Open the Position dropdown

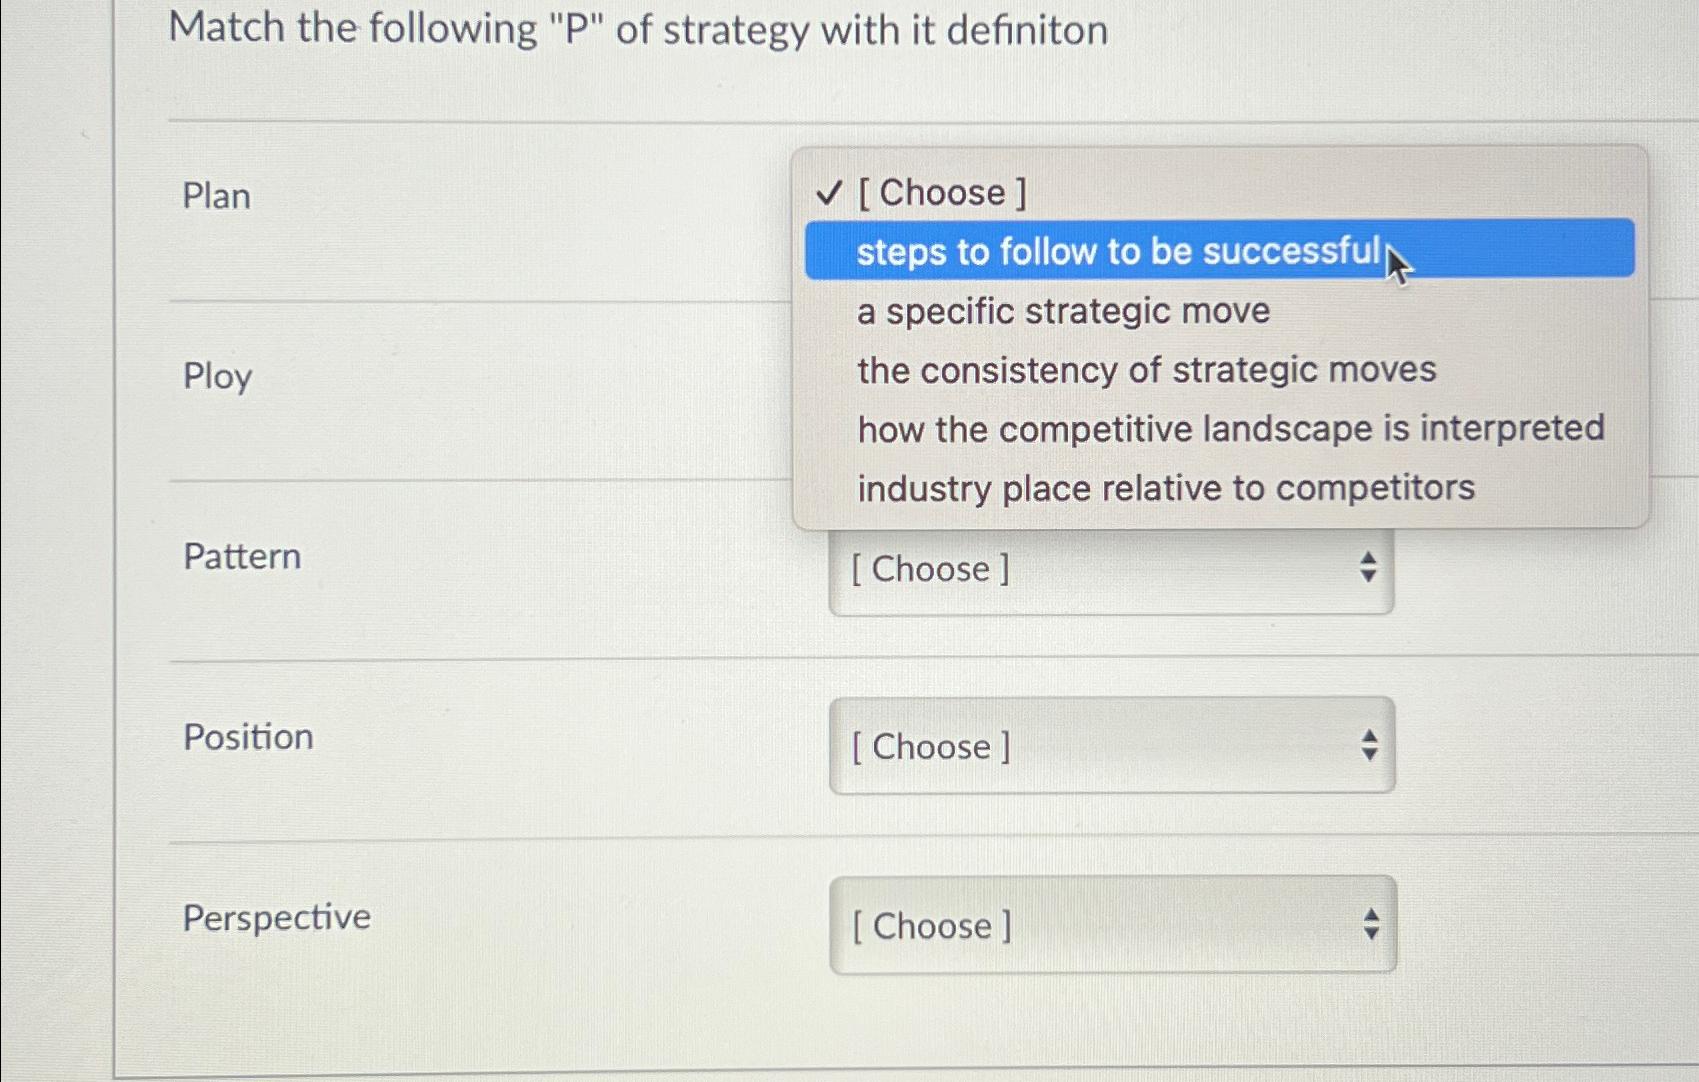1111,747
